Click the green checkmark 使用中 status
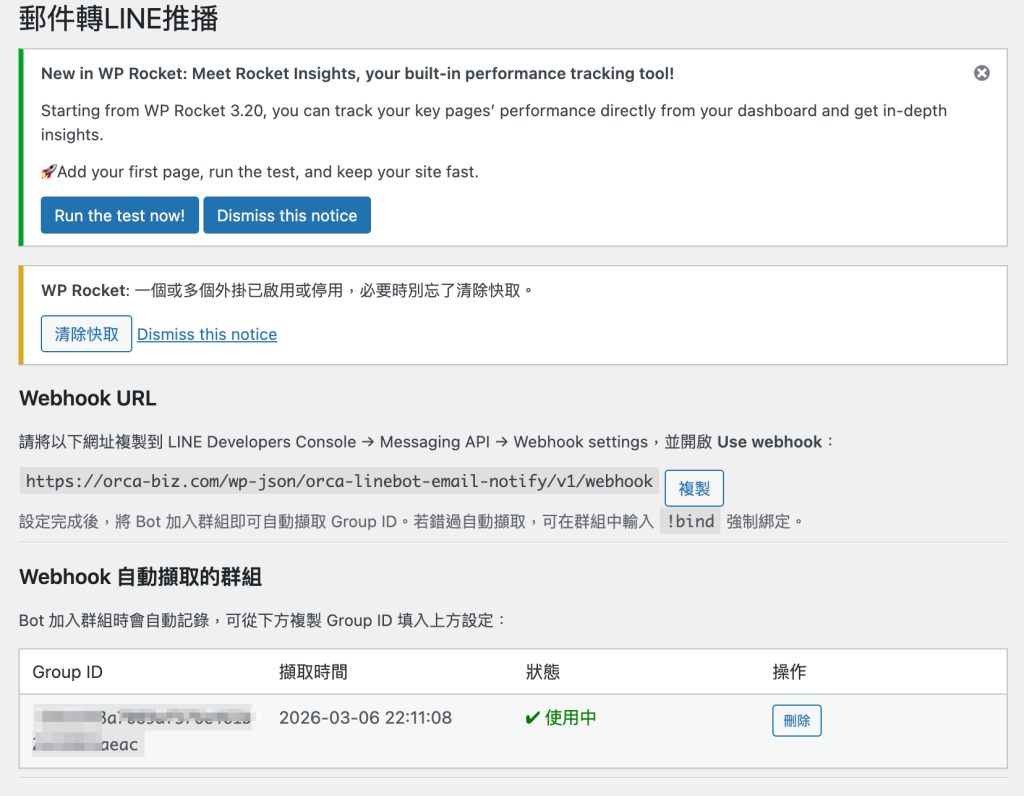 pyautogui.click(x=561, y=718)
